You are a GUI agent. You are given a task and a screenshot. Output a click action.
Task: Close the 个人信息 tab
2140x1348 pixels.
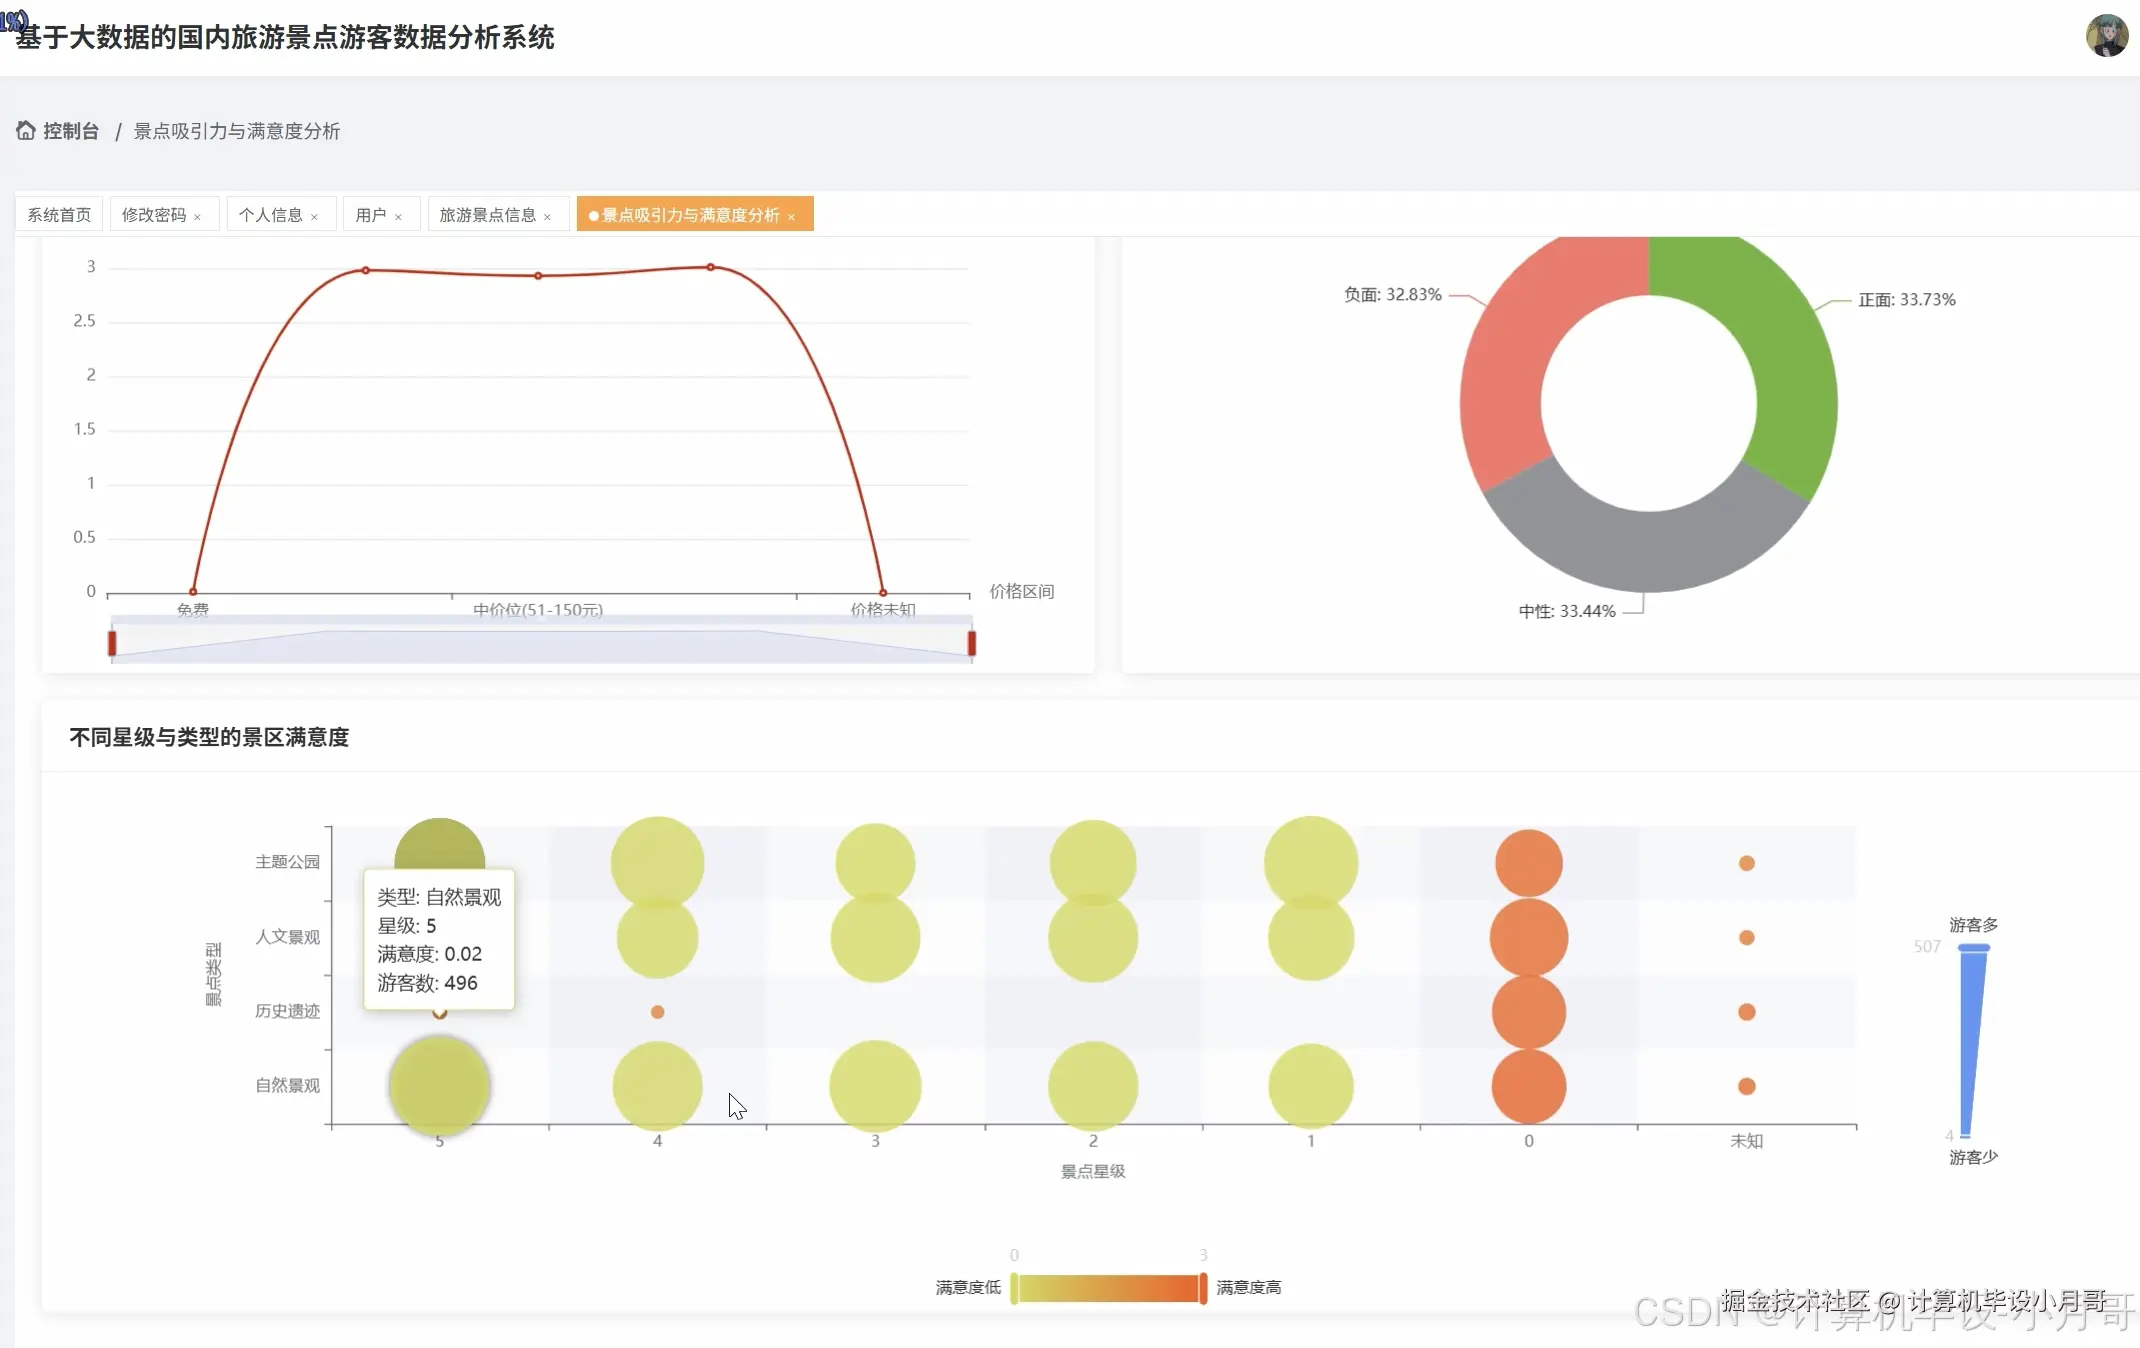315,216
